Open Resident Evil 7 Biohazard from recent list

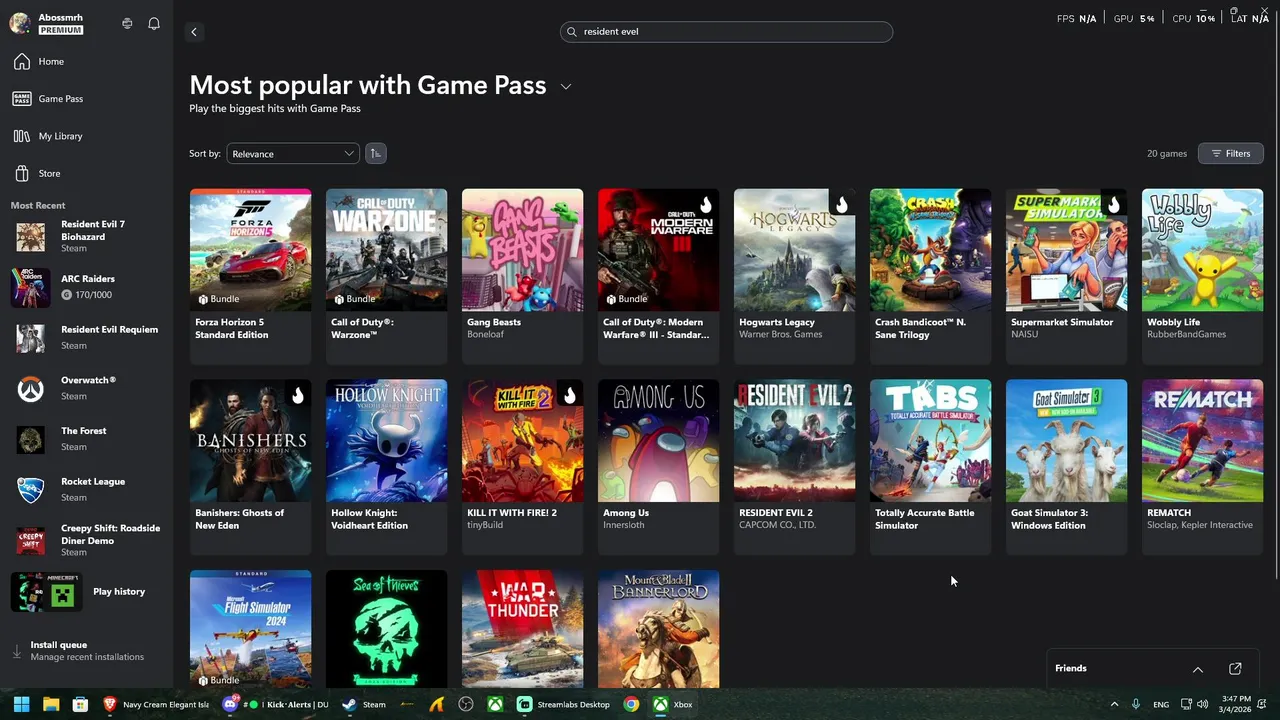pos(86,237)
